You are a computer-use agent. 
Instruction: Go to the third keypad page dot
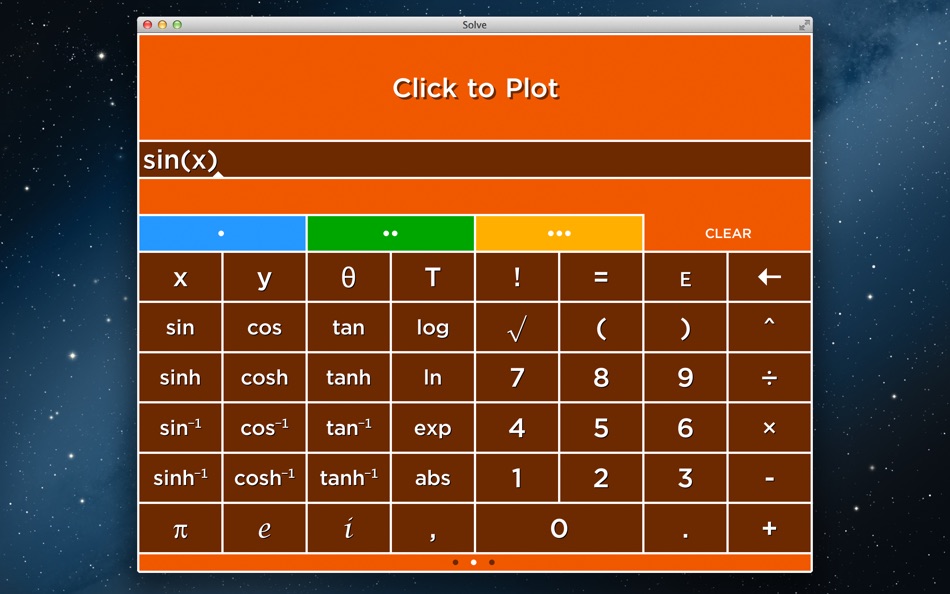(492, 562)
